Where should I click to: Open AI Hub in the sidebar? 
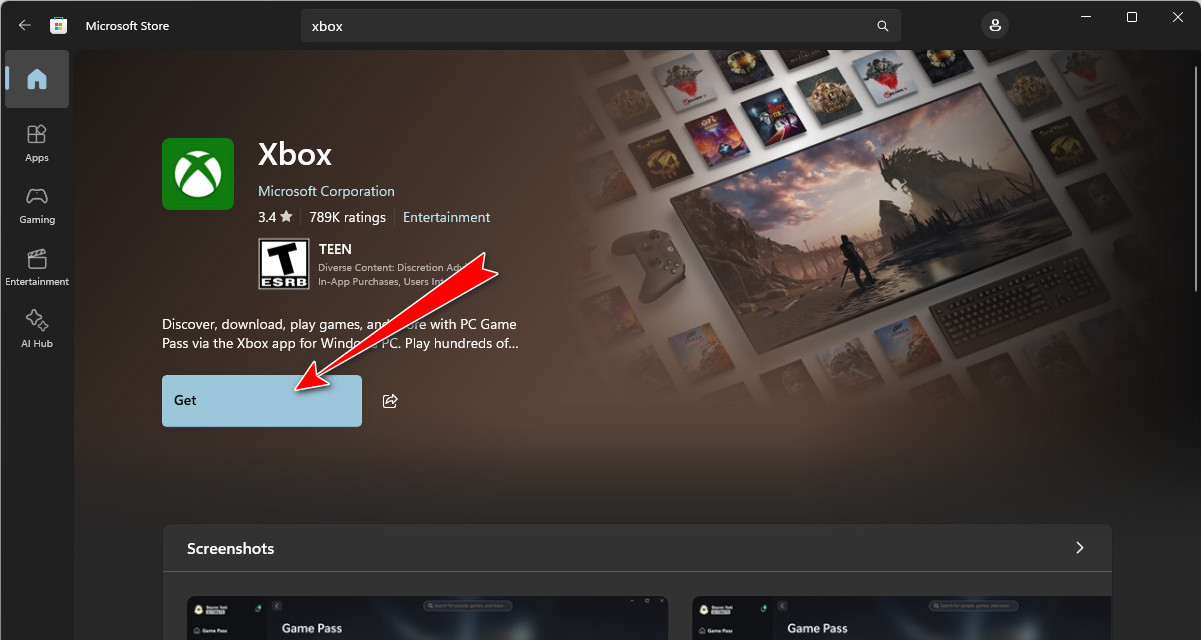(37, 329)
